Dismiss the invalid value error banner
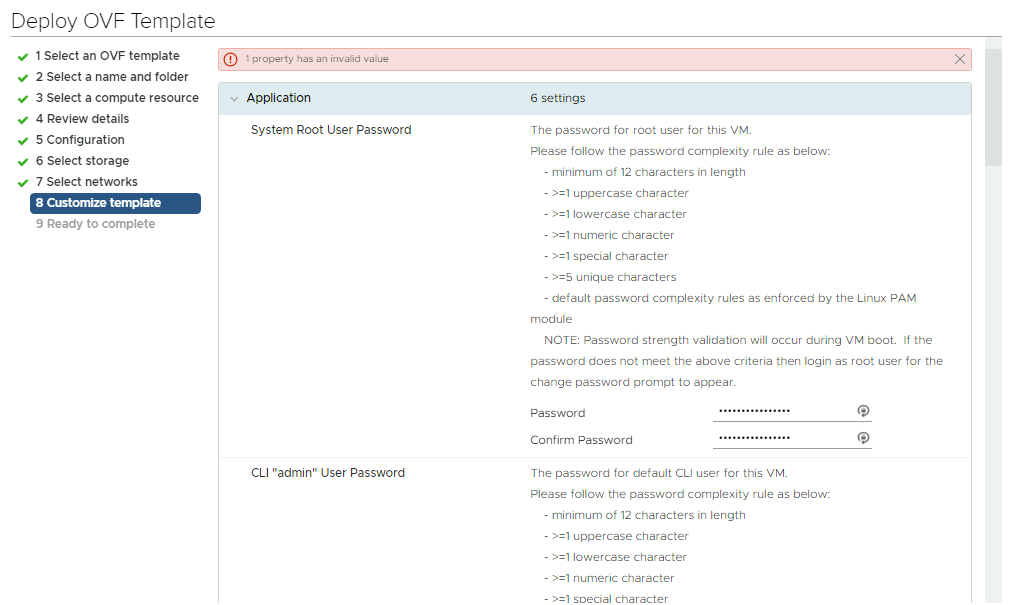The height and width of the screenshot is (605, 1014). click(x=960, y=59)
